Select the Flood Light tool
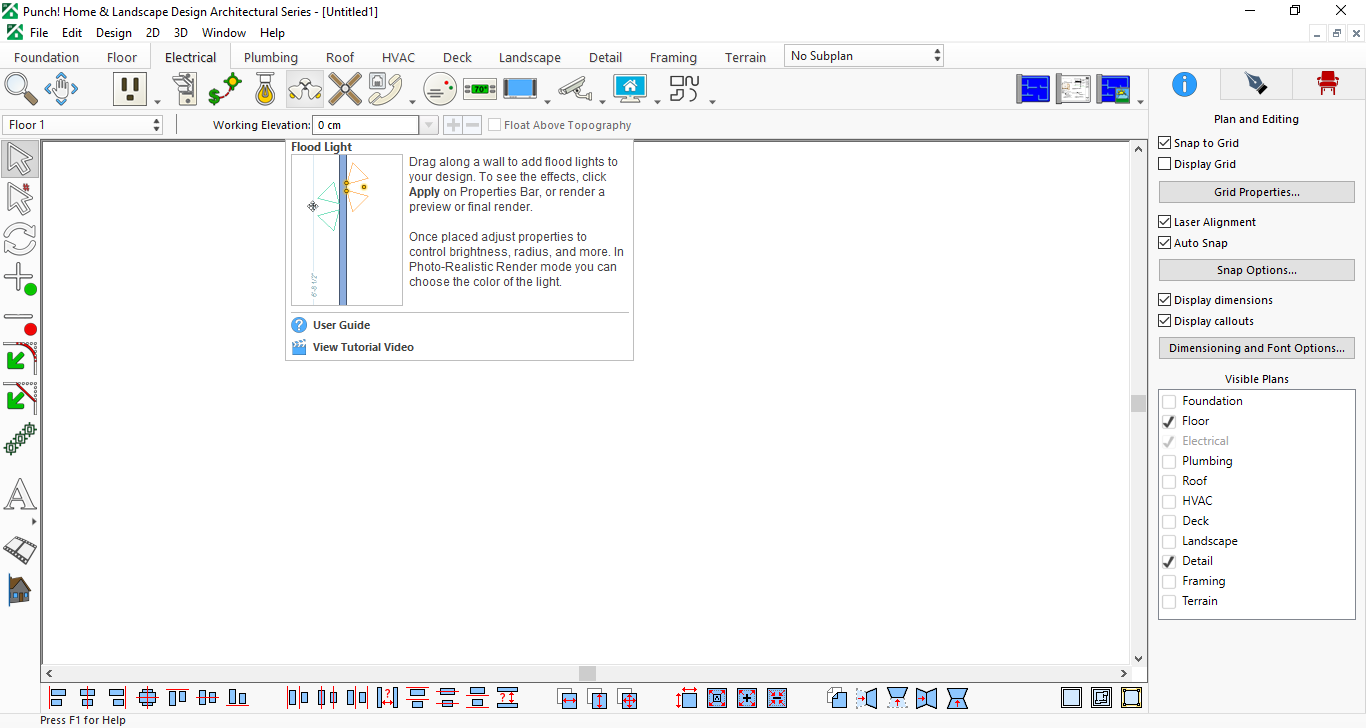This screenshot has height=728, width=1366. click(304, 89)
